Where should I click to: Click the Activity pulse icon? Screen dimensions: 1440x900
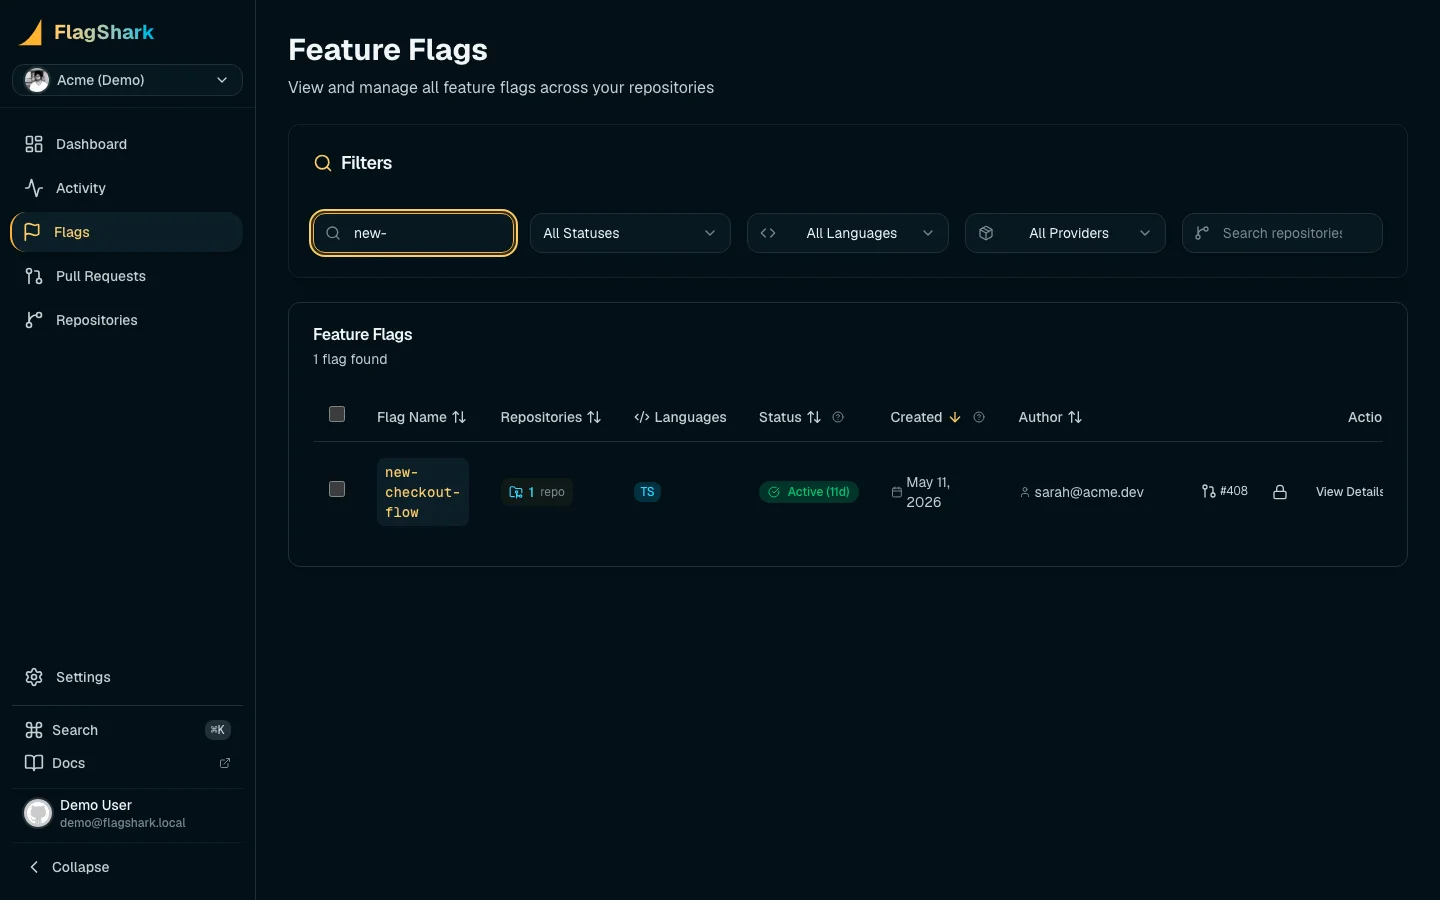34,188
